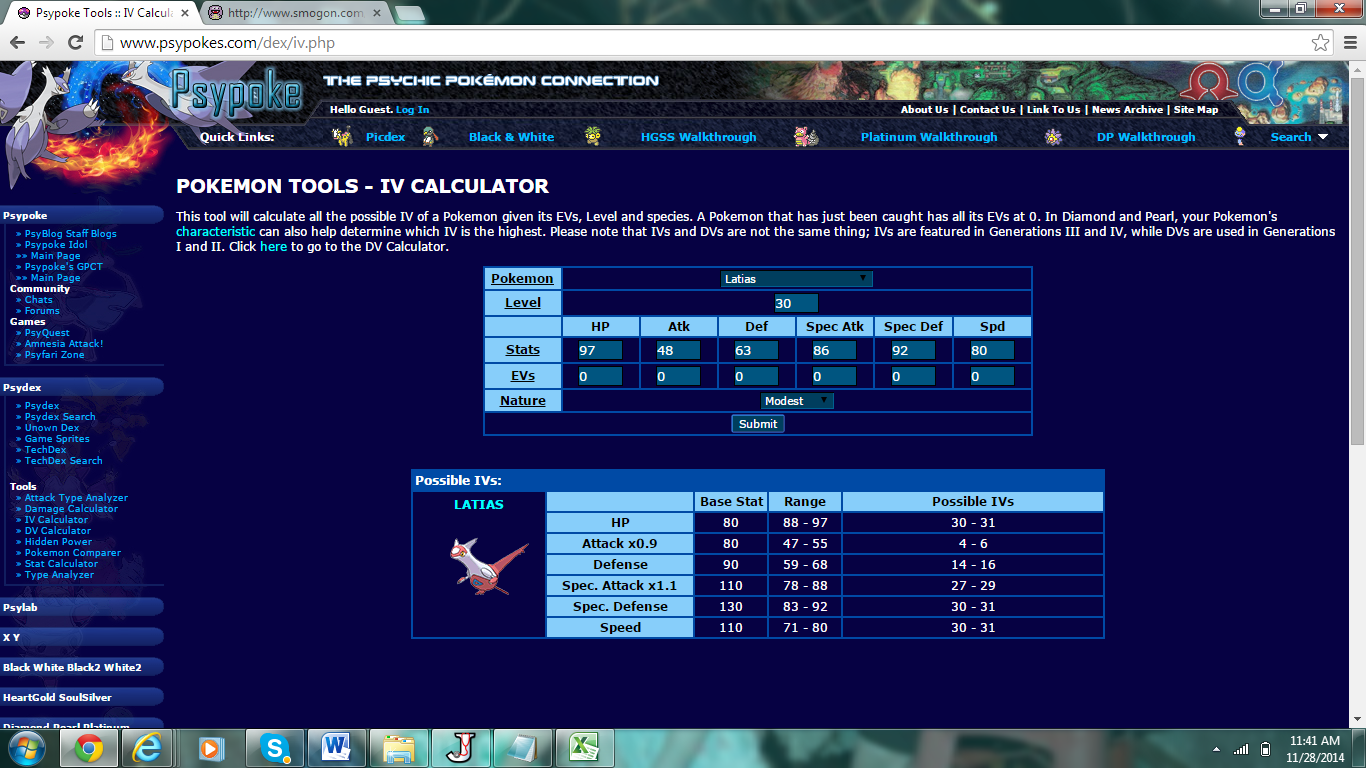Click the Atk EVs input field

tap(678, 376)
